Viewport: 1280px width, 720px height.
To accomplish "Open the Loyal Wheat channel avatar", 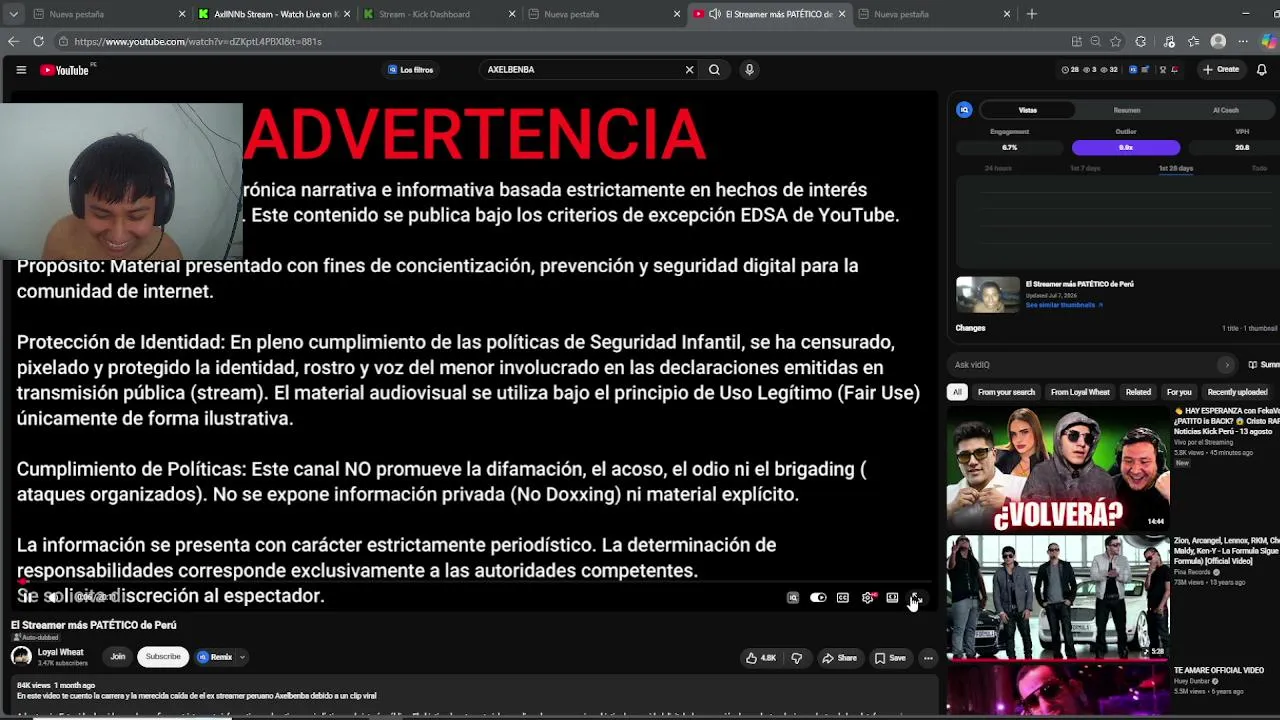I will click(21, 656).
